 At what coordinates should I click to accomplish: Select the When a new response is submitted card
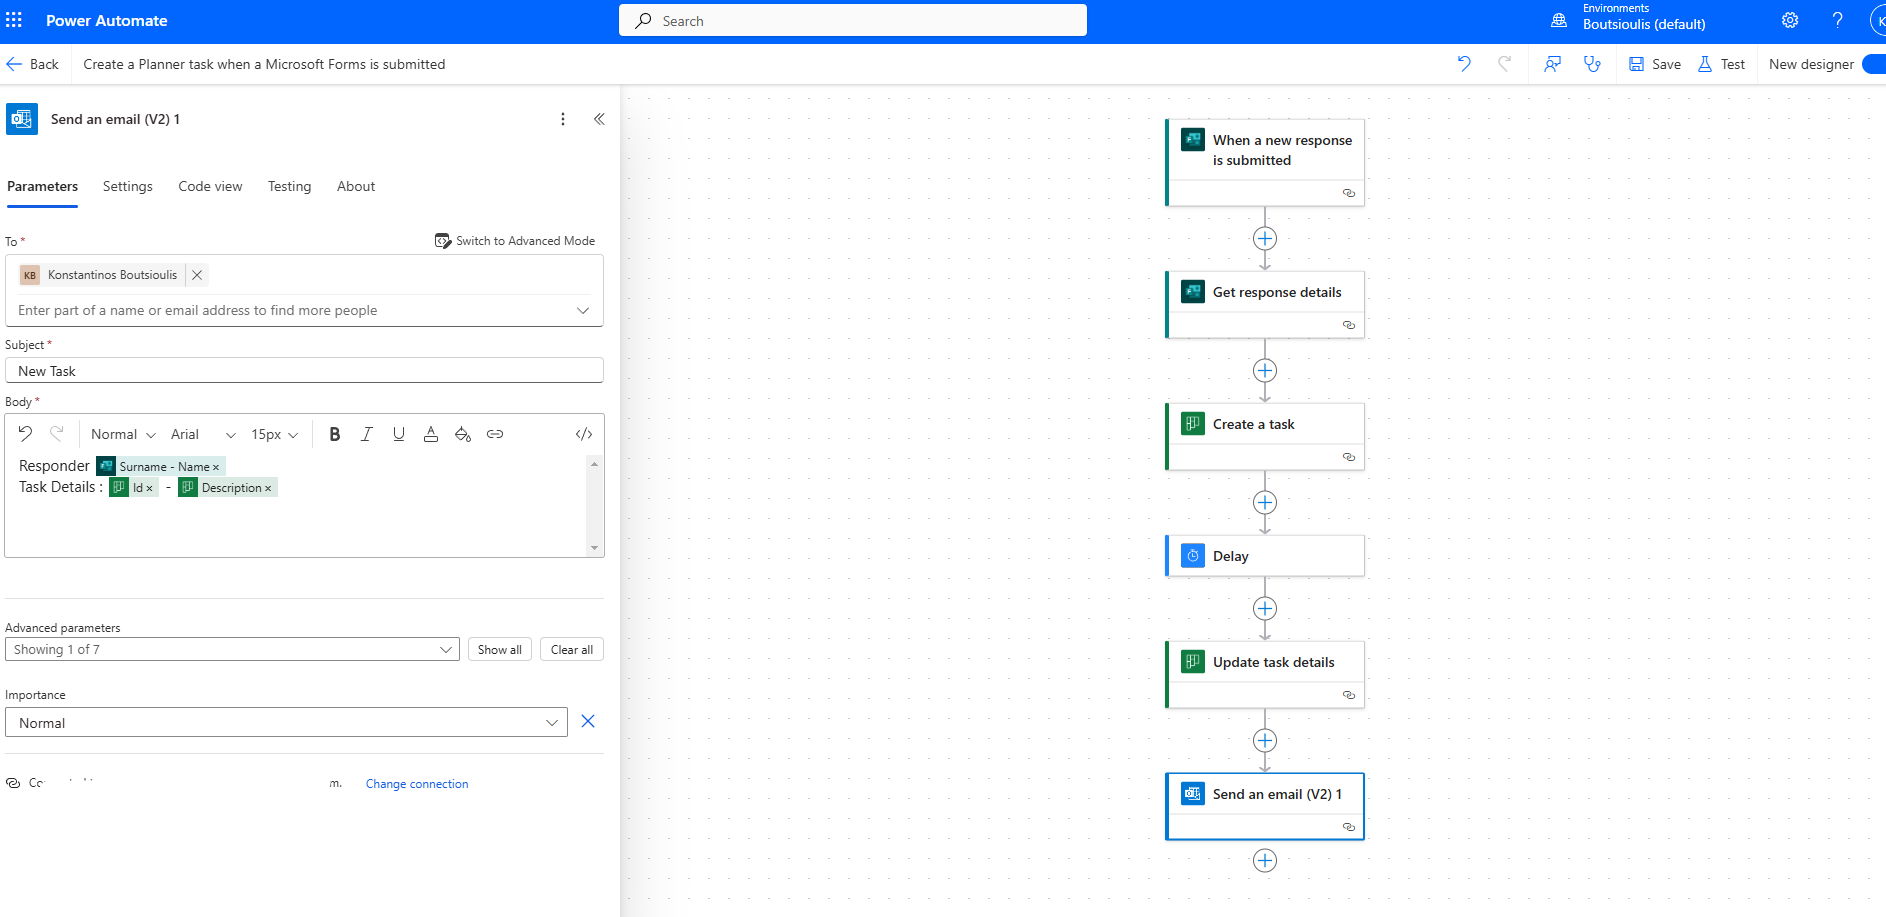1265,162
